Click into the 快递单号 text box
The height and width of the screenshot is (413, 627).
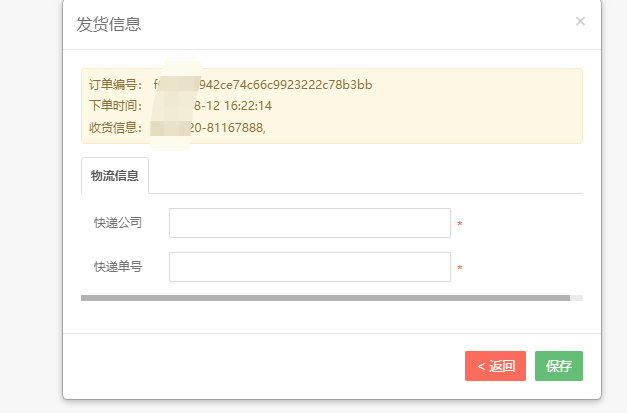click(309, 267)
